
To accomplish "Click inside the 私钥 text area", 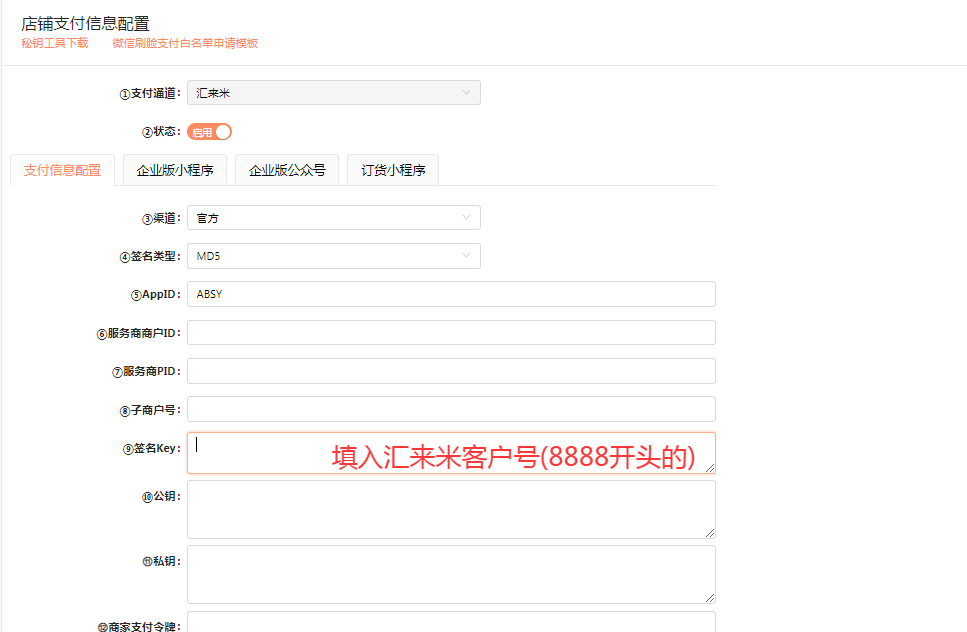I will pos(451,573).
